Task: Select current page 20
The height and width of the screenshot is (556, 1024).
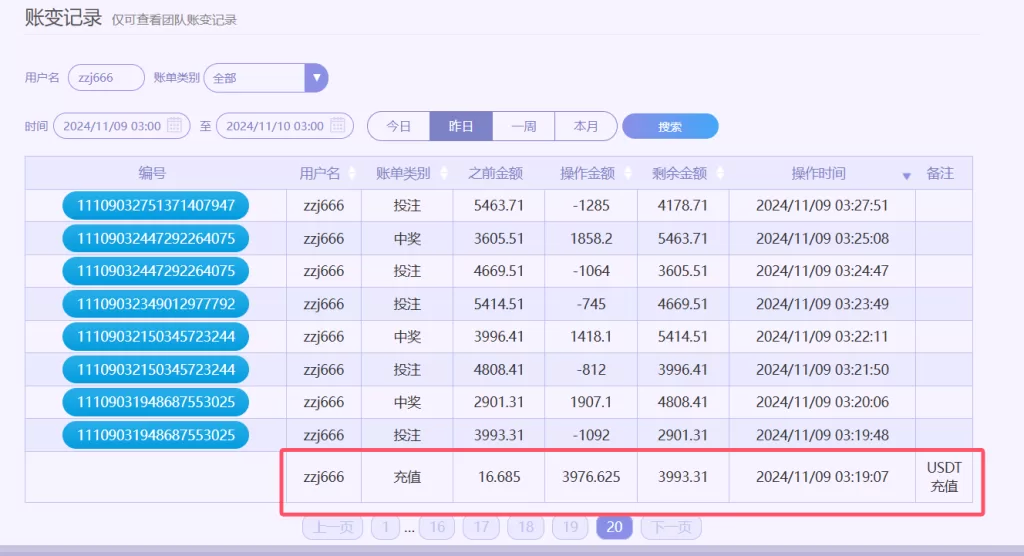Action: (x=614, y=527)
